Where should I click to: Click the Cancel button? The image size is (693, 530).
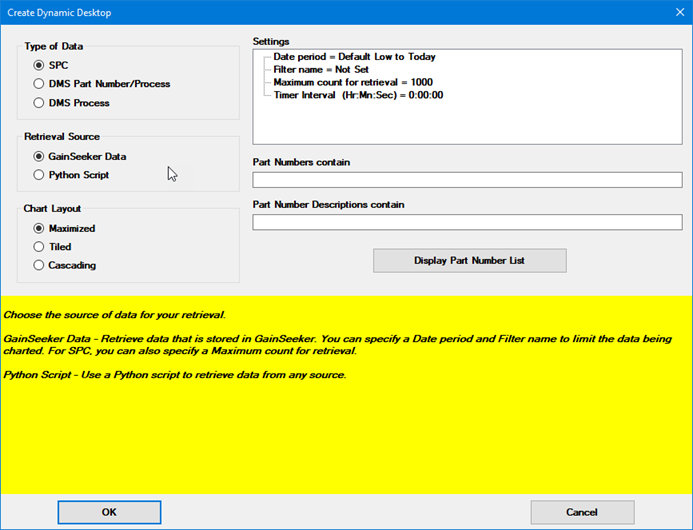tap(581, 512)
